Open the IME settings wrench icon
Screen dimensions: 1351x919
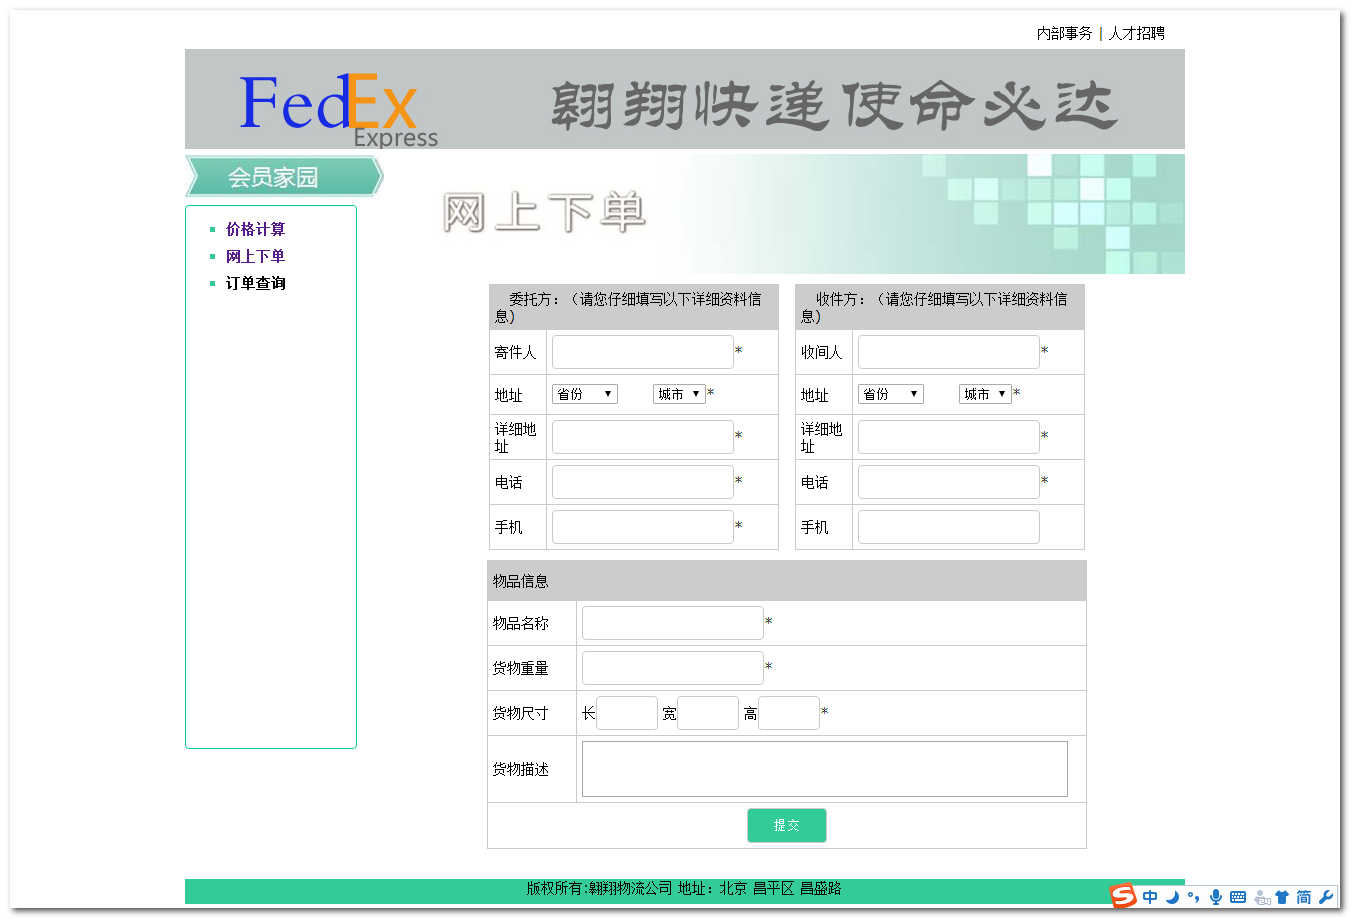coord(1326,897)
